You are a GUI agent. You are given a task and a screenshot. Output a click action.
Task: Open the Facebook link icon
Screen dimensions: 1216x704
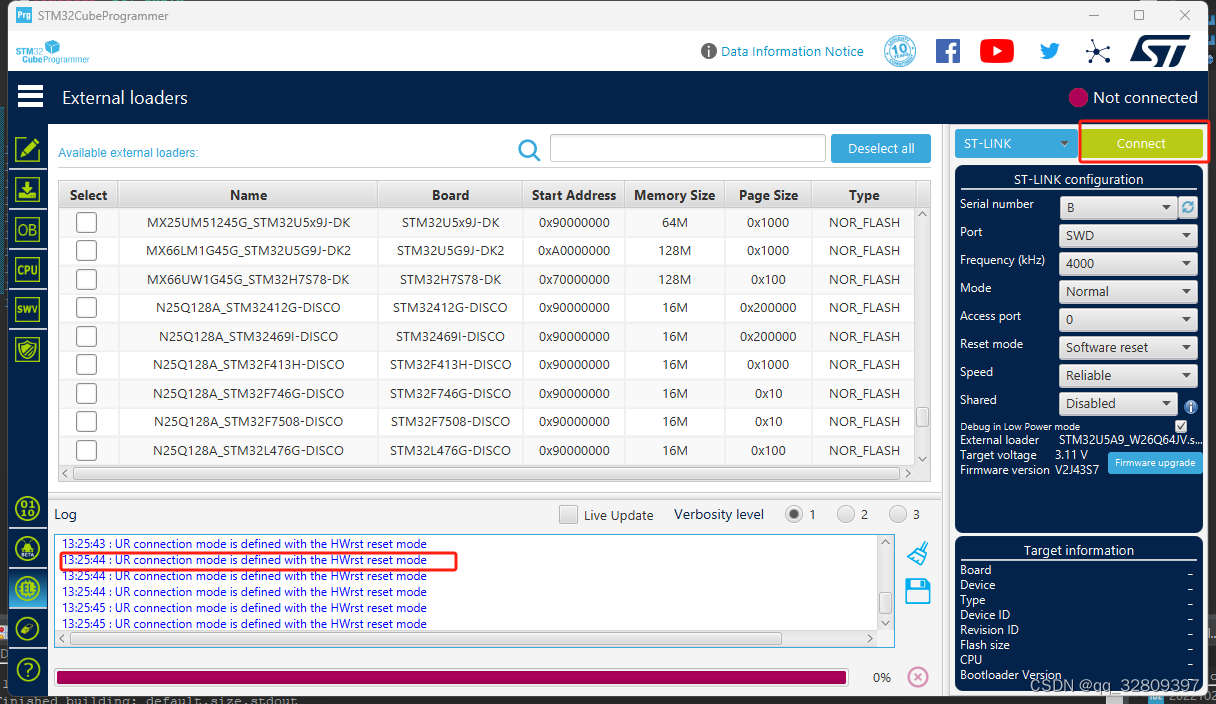click(948, 51)
